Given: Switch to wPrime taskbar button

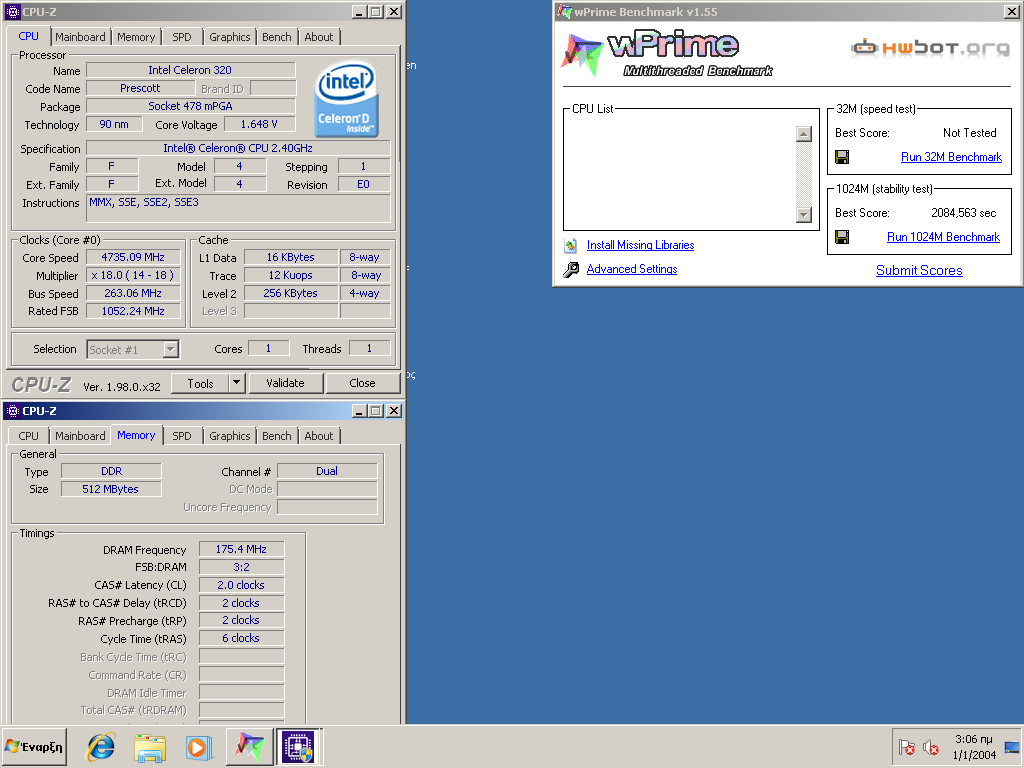Looking at the screenshot, I should point(249,746).
